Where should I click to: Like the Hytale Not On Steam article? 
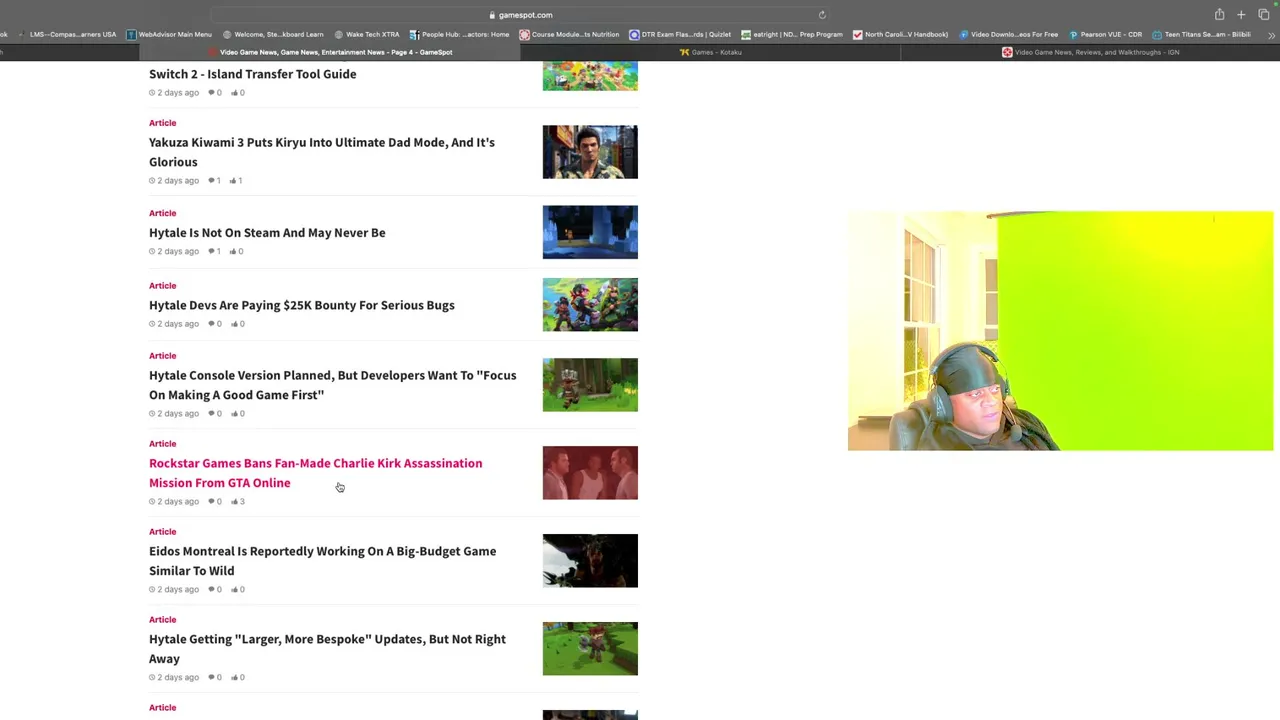pos(237,252)
